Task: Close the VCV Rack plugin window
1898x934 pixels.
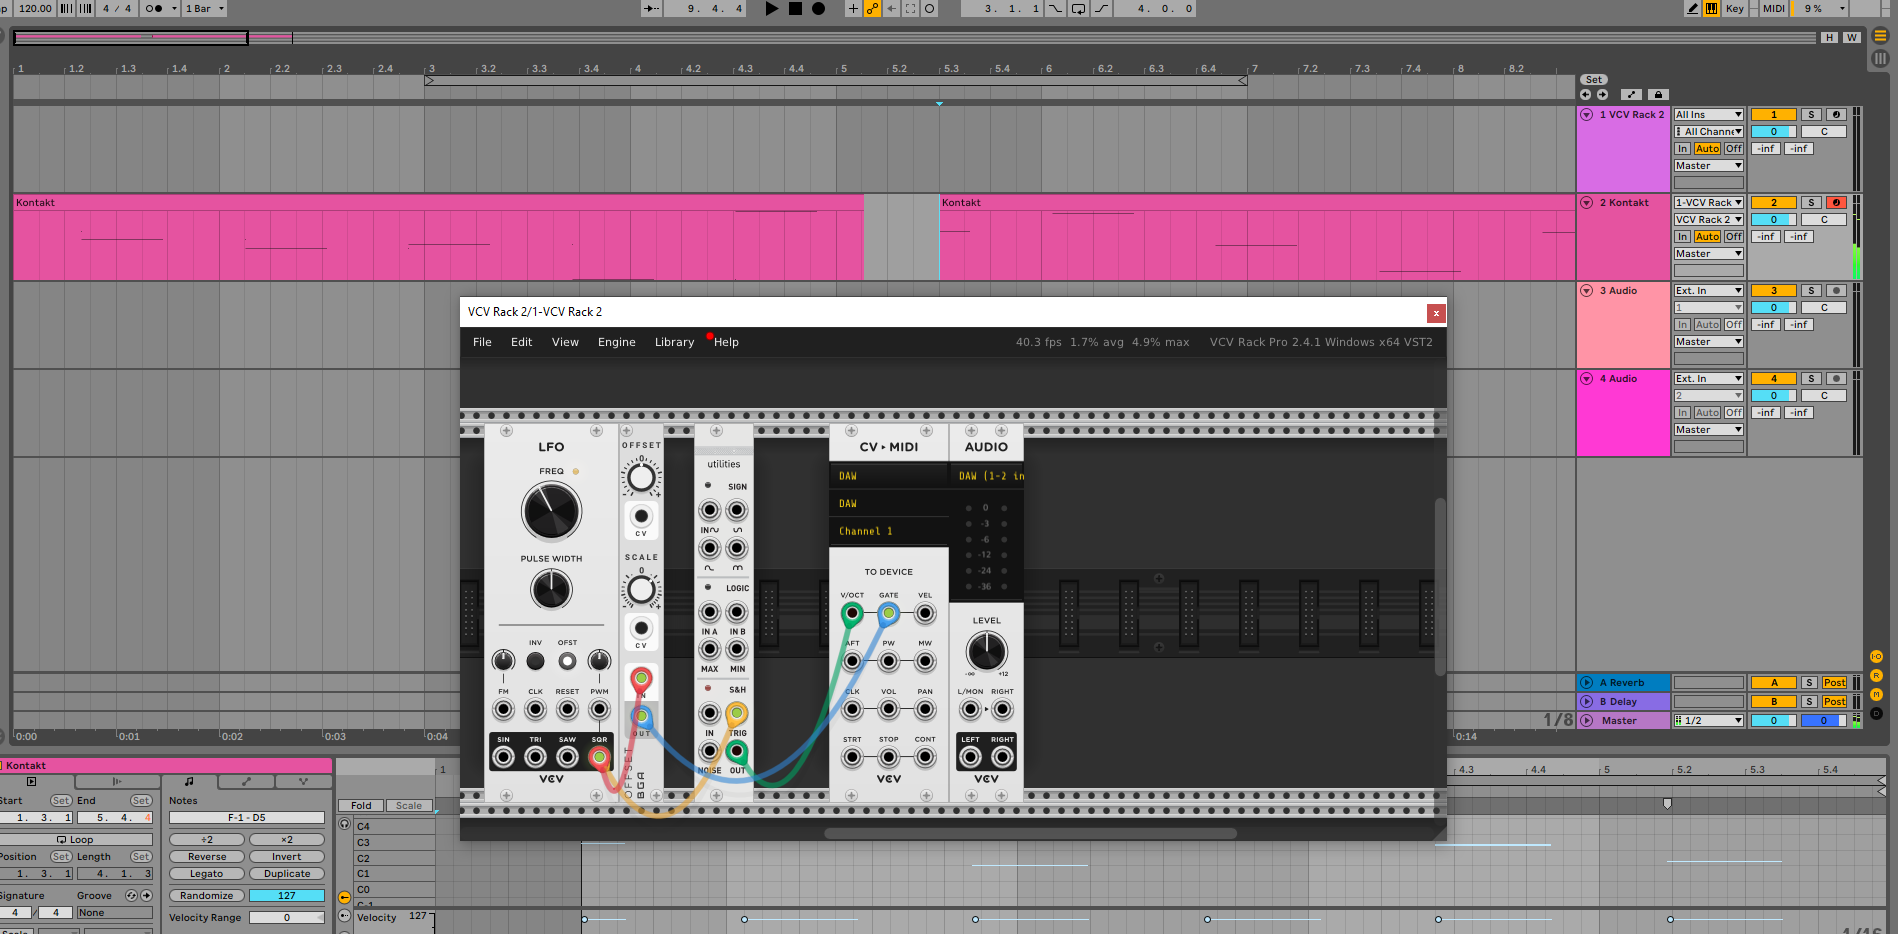Action: [x=1436, y=313]
